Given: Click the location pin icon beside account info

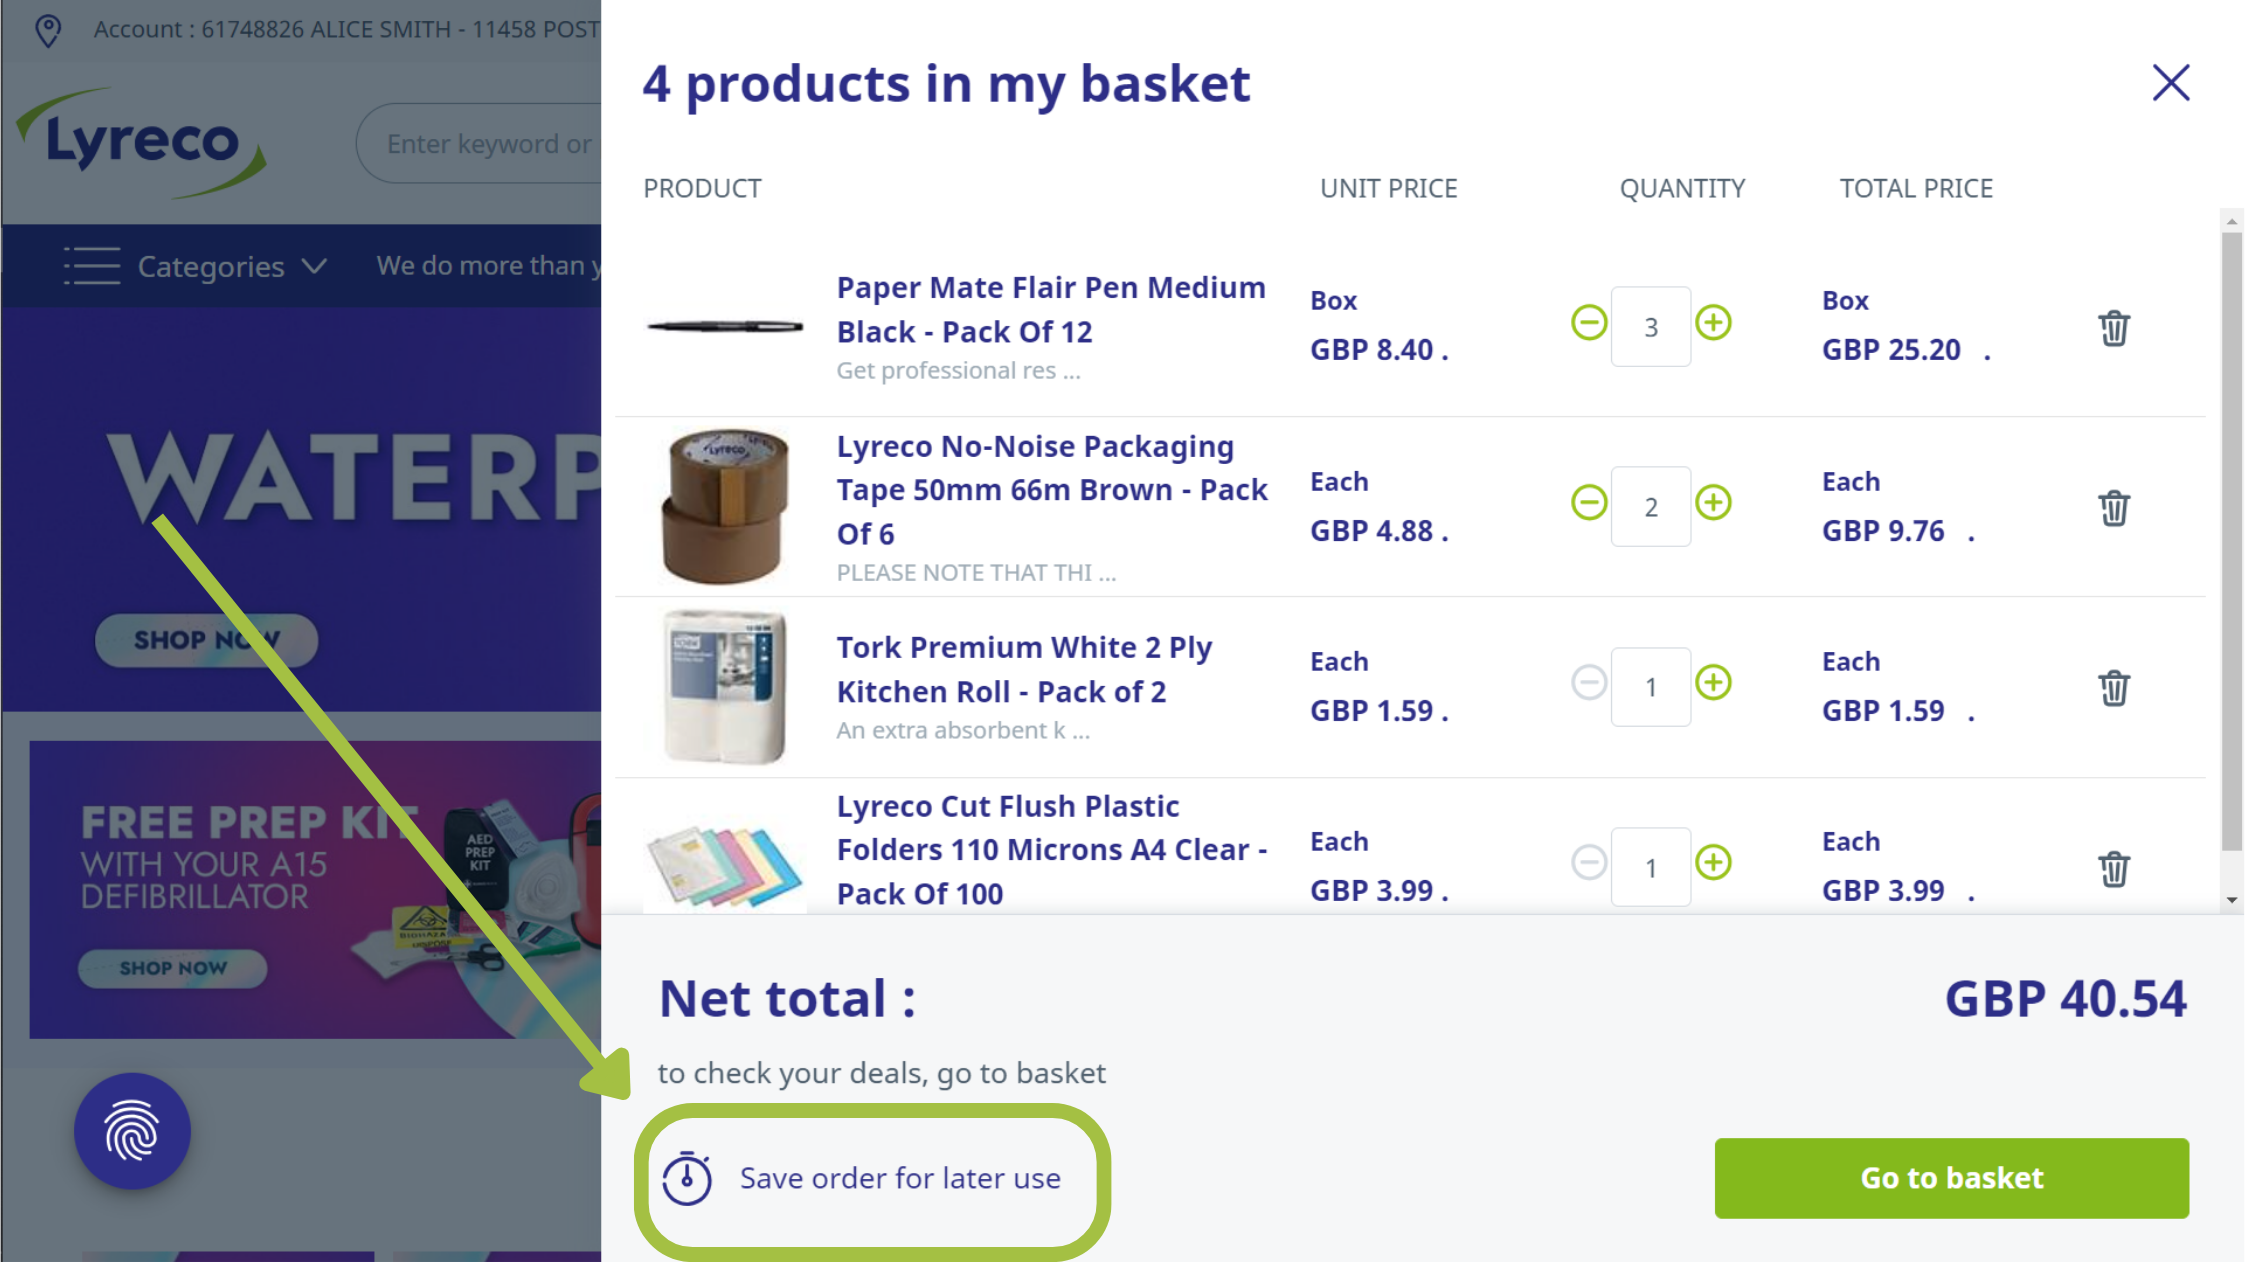Looking at the screenshot, I should pyautogui.click(x=46, y=29).
